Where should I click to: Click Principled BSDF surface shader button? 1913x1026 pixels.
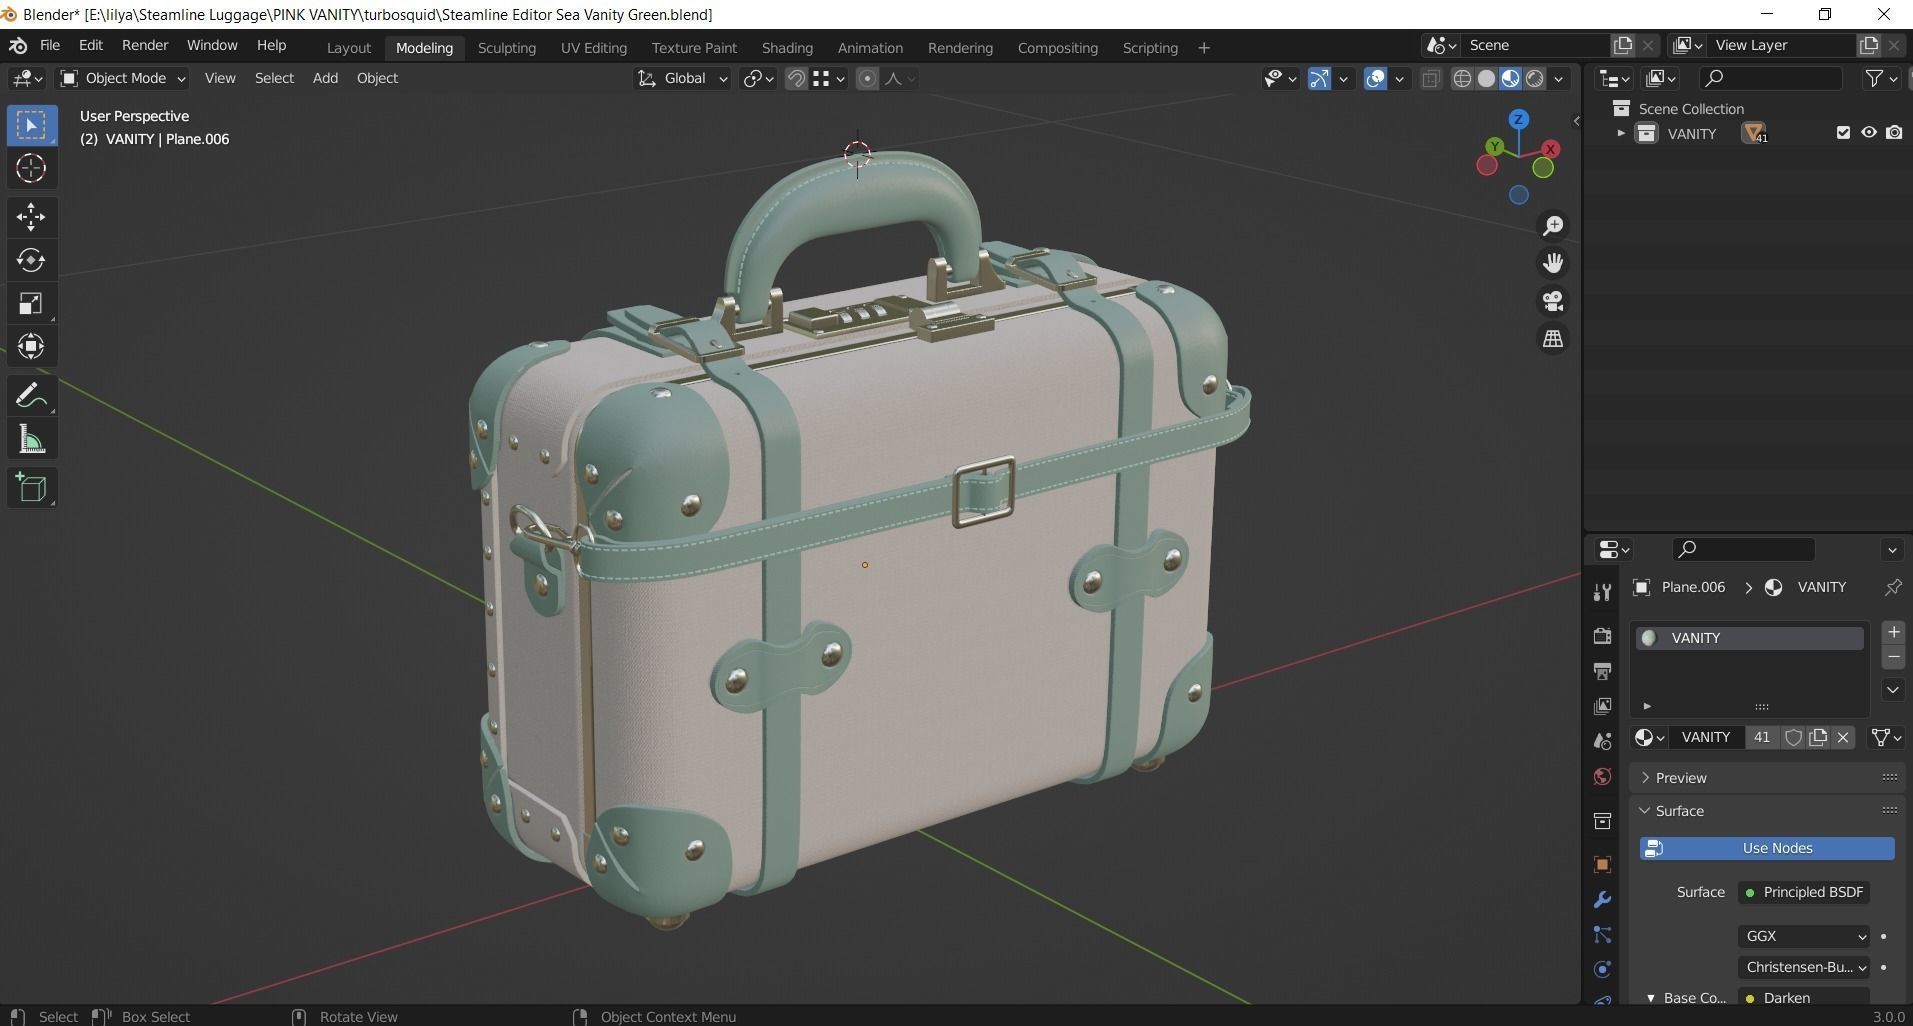(x=1804, y=892)
